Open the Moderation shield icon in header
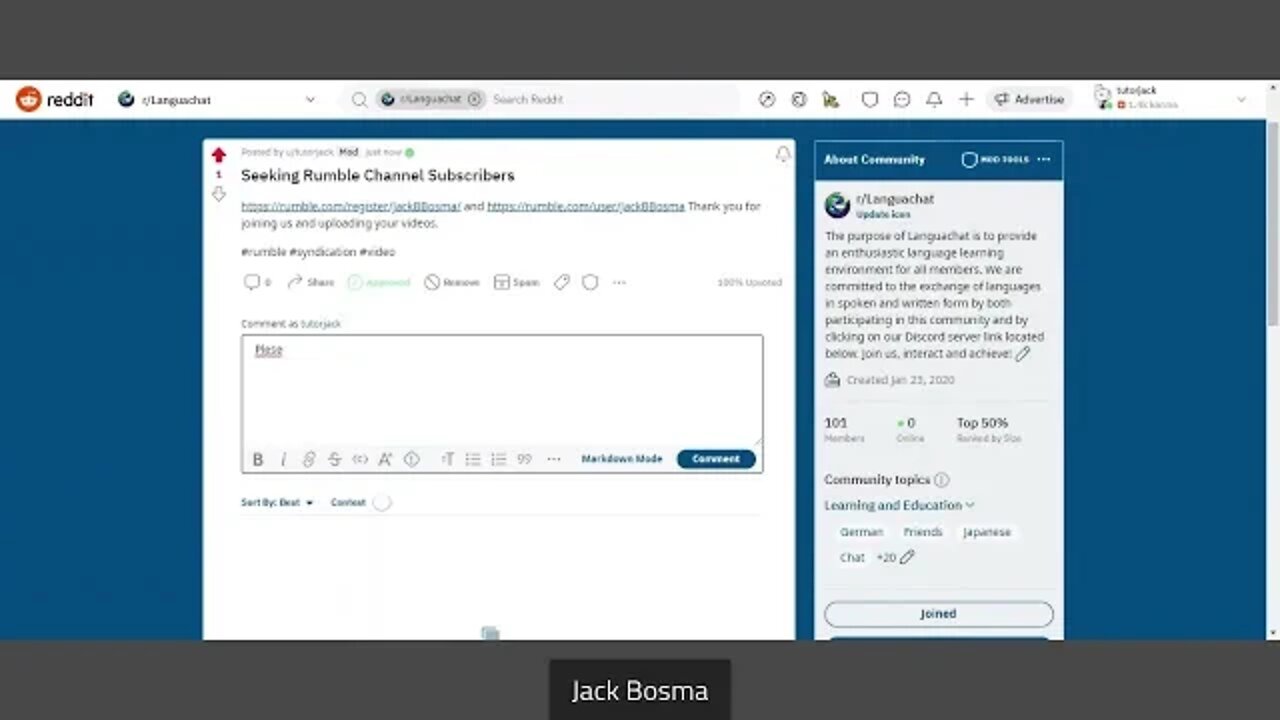The width and height of the screenshot is (1280, 720). click(x=870, y=99)
